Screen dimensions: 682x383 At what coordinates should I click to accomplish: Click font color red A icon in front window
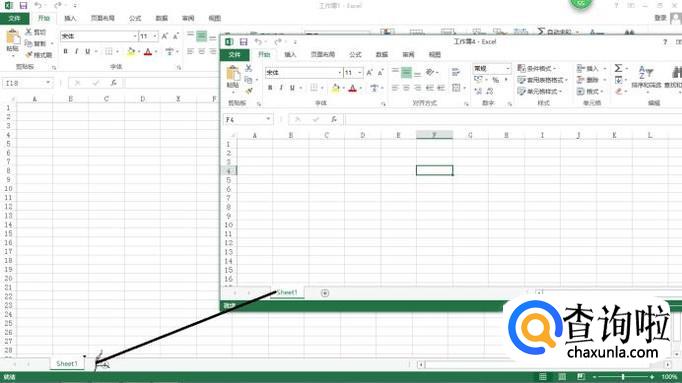tap(353, 88)
